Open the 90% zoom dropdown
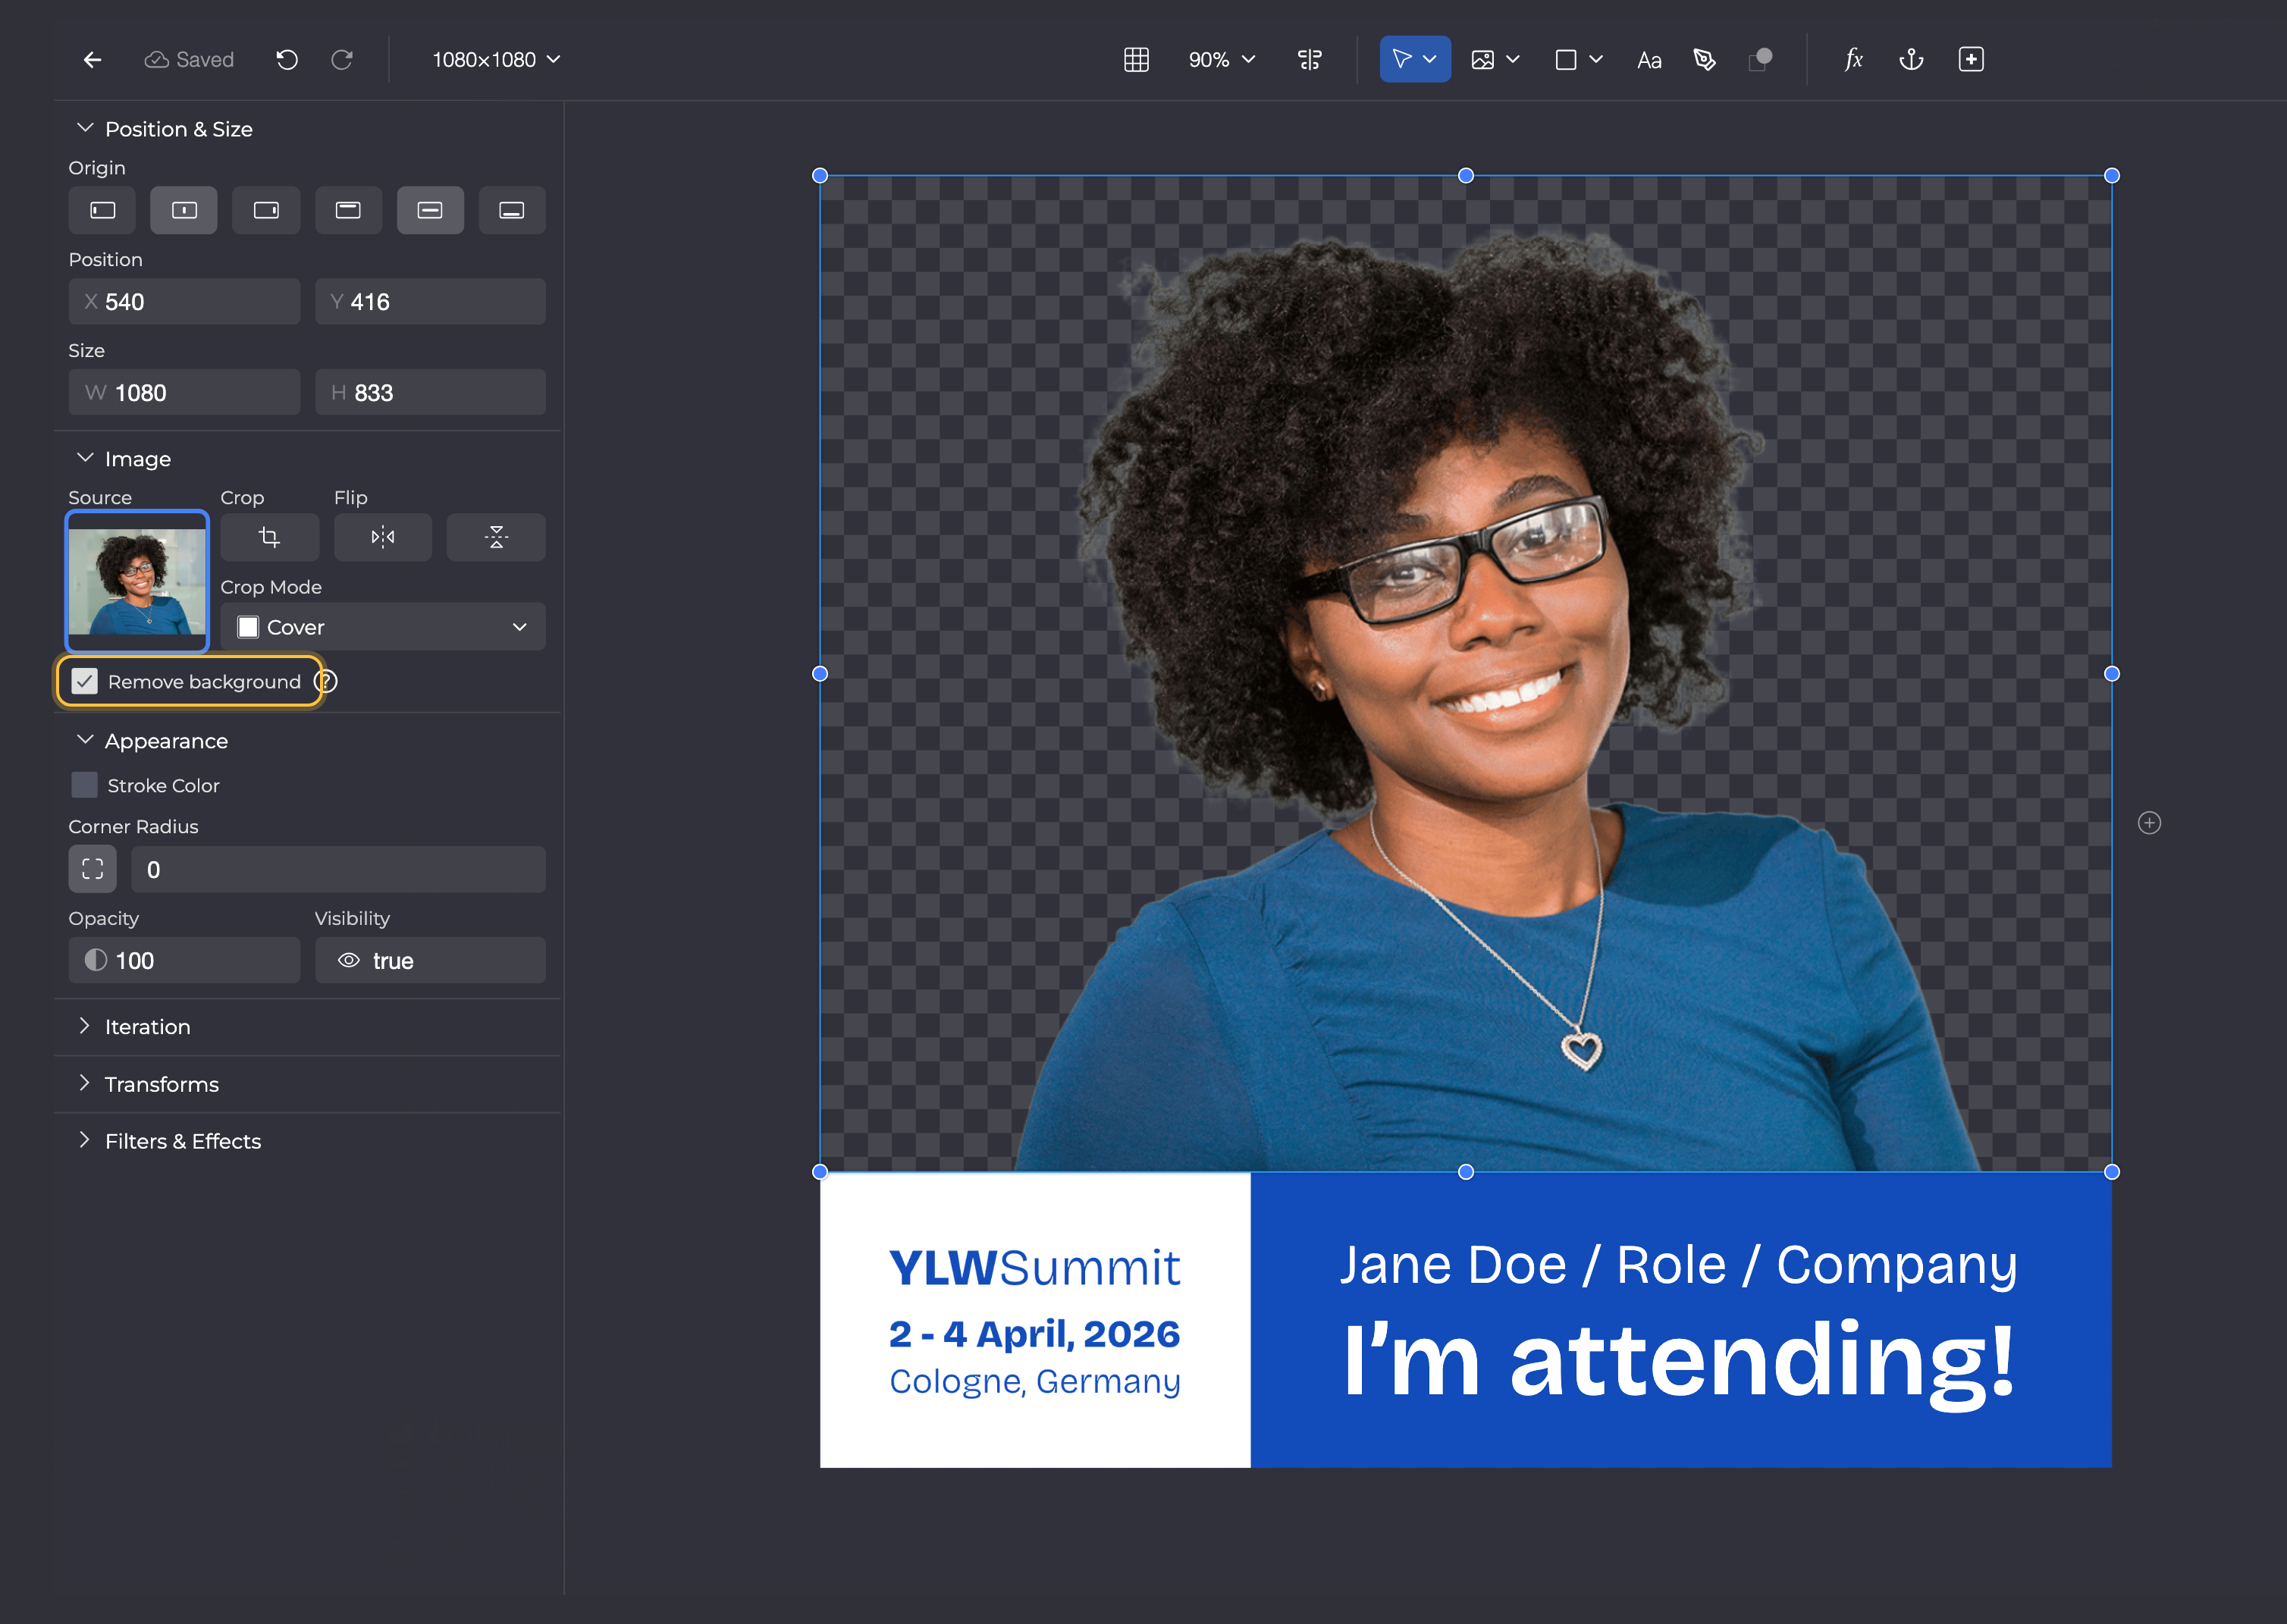Screen dimensions: 2287x1624 (1221, 60)
